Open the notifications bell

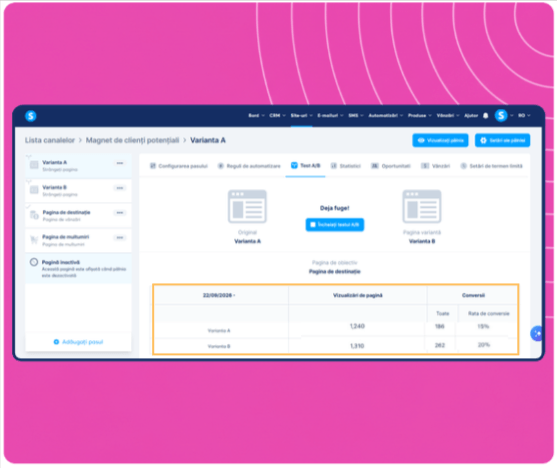(x=486, y=115)
